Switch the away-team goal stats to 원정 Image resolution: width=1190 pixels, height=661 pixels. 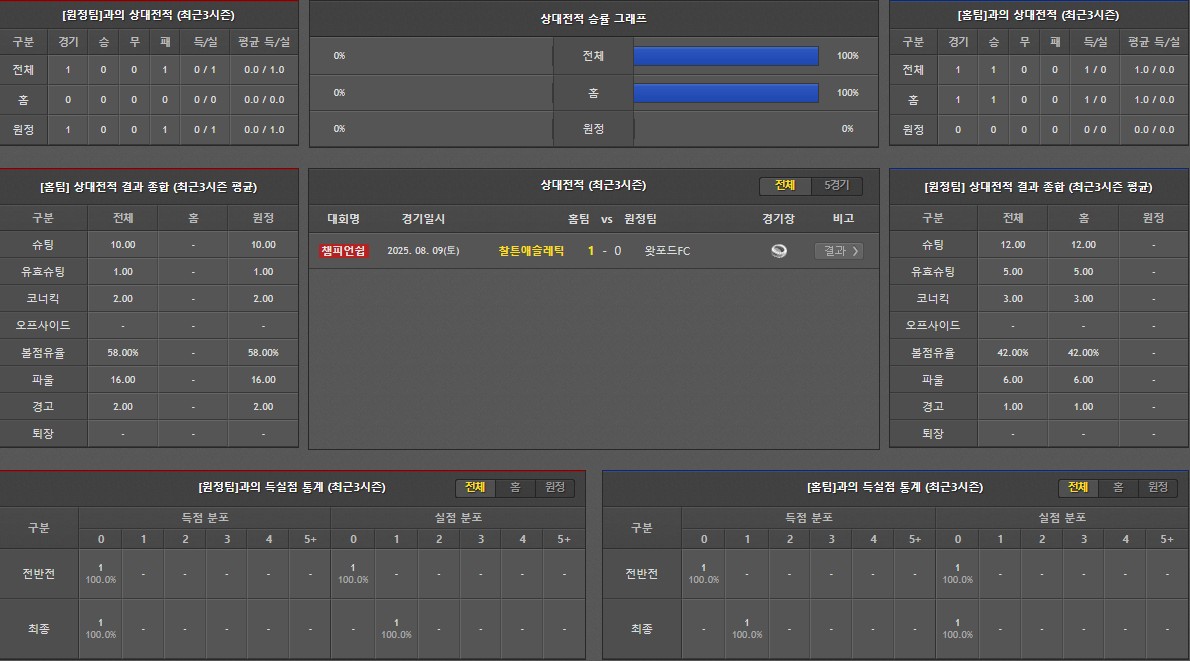point(554,487)
